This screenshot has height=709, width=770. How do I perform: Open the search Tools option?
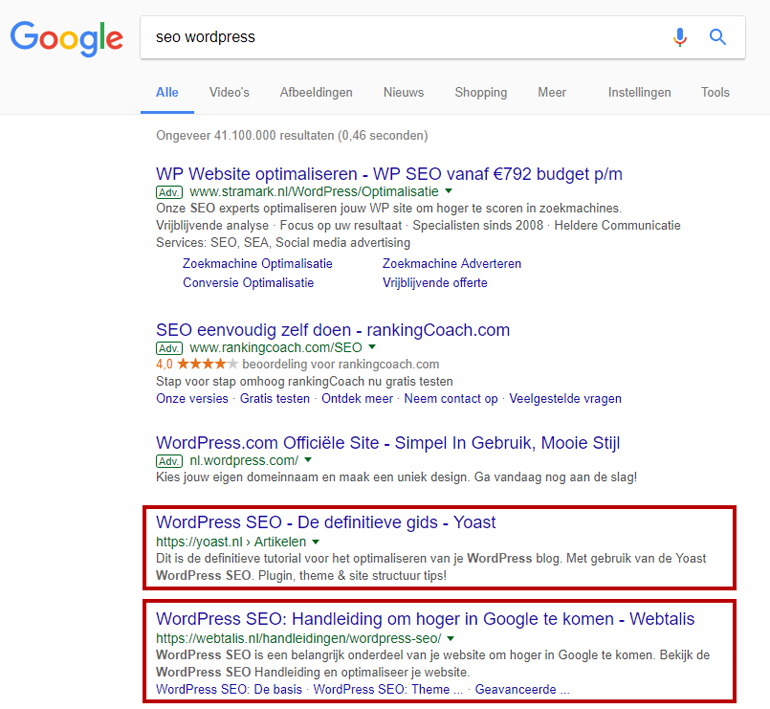point(715,92)
